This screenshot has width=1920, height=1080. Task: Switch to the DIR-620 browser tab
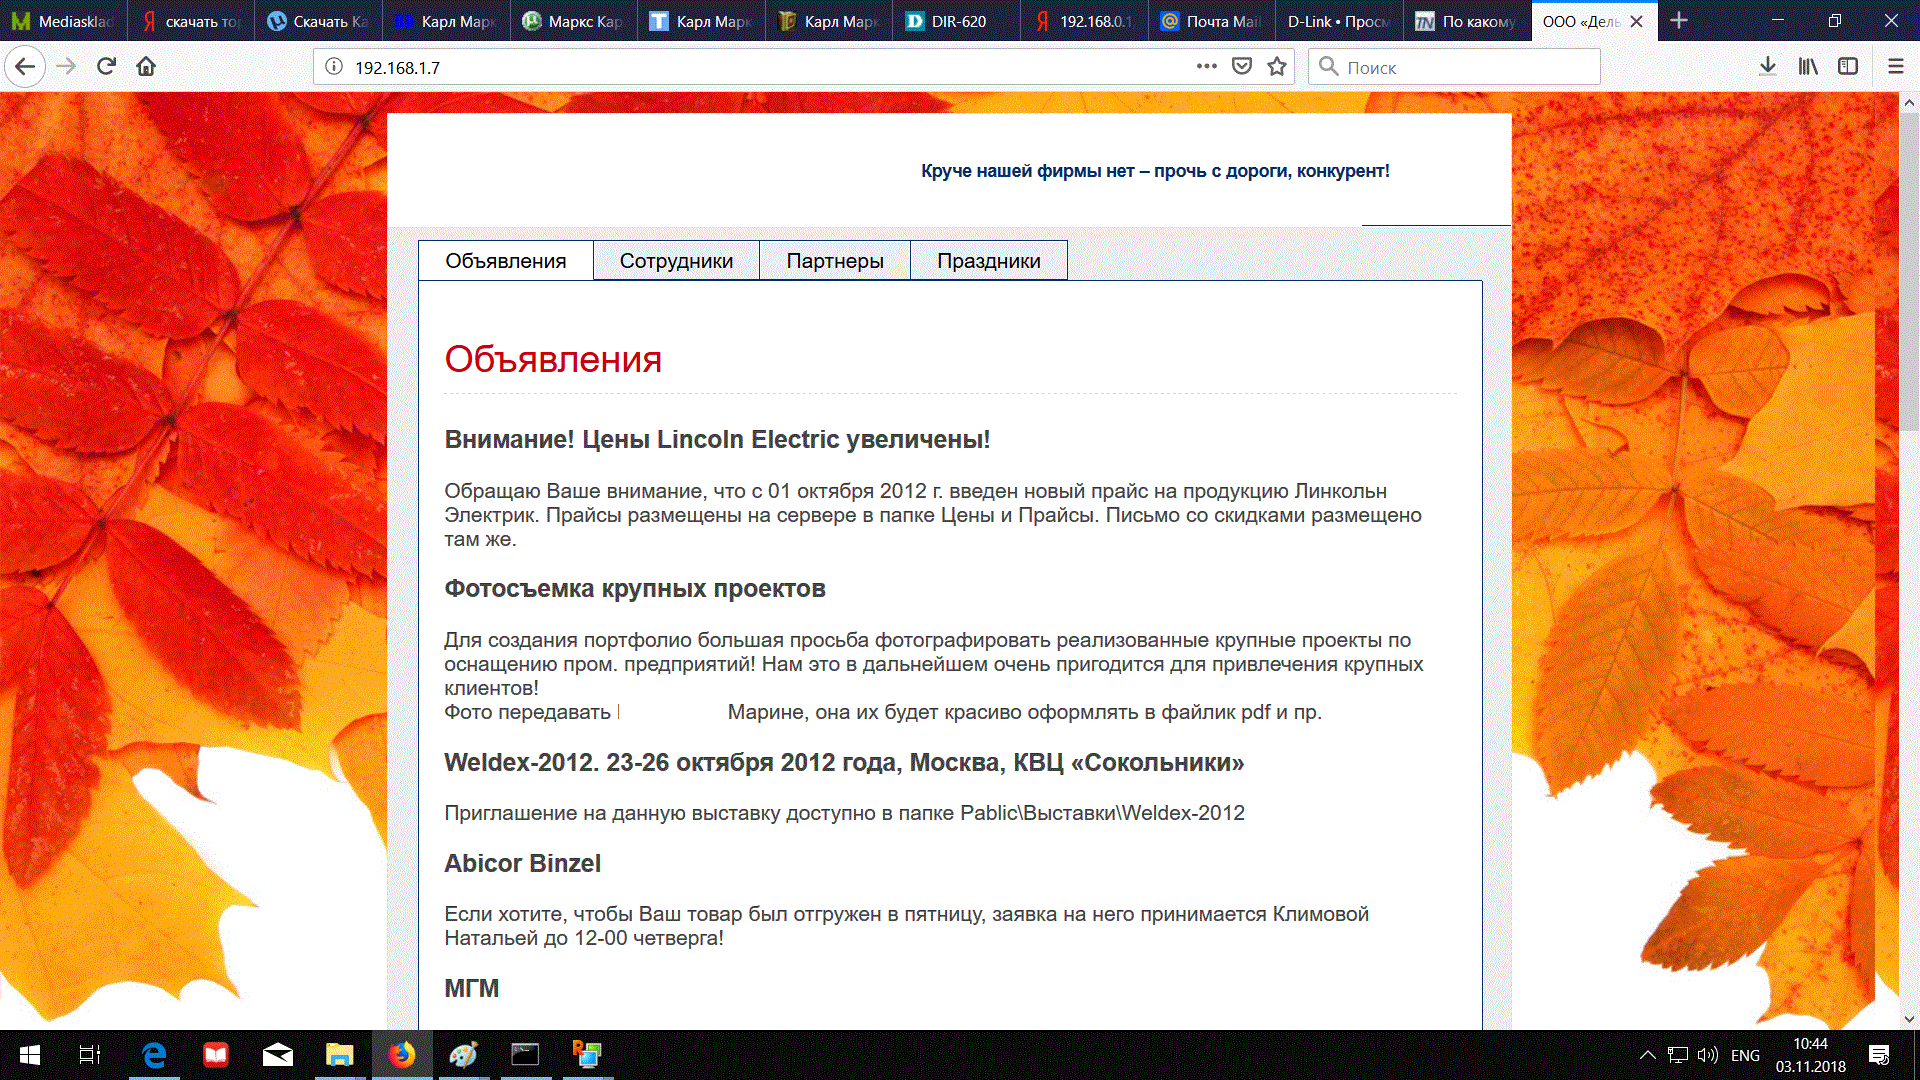(x=958, y=21)
